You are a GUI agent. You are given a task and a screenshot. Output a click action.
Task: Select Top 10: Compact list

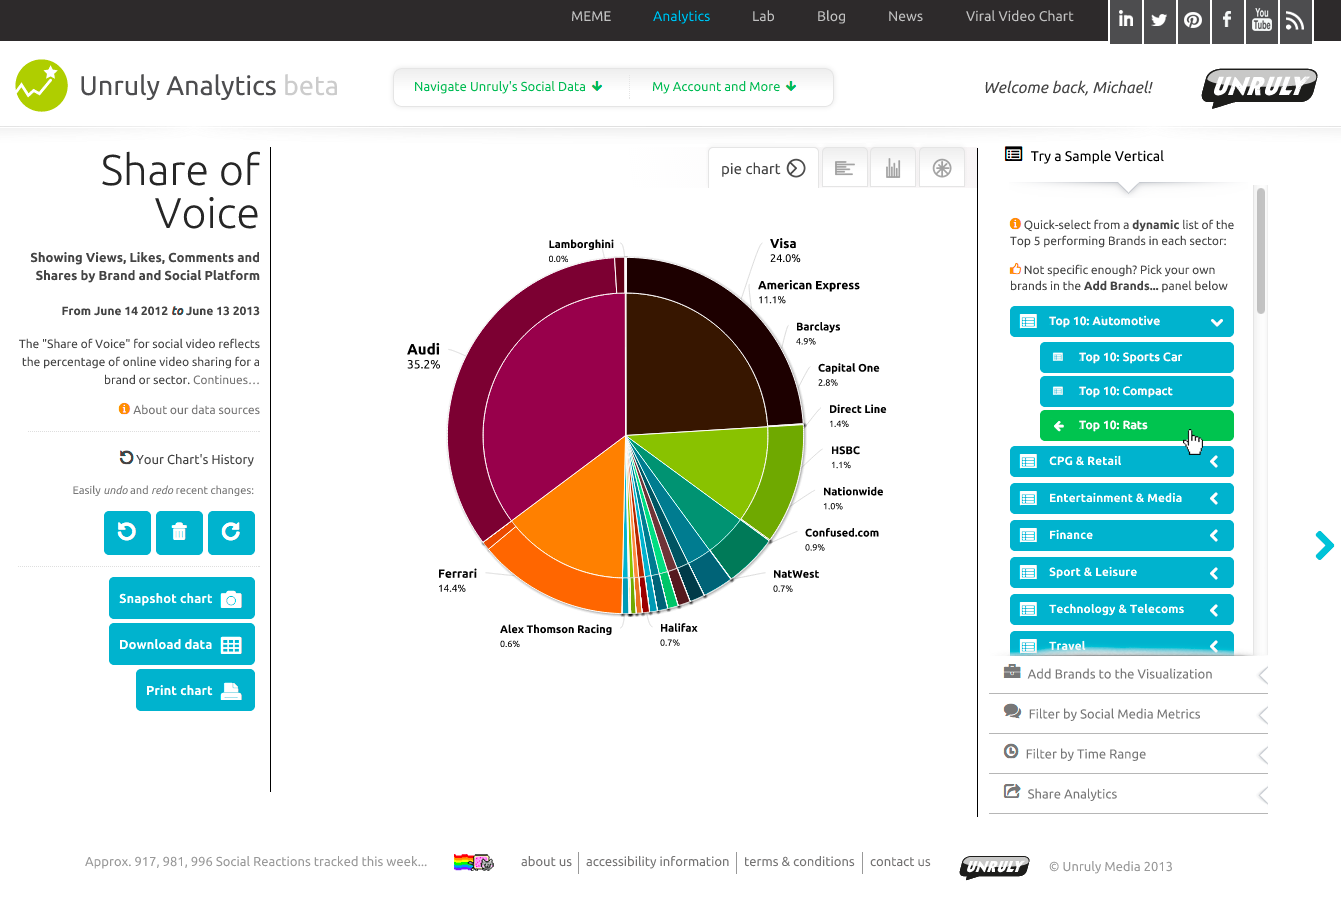[1137, 391]
